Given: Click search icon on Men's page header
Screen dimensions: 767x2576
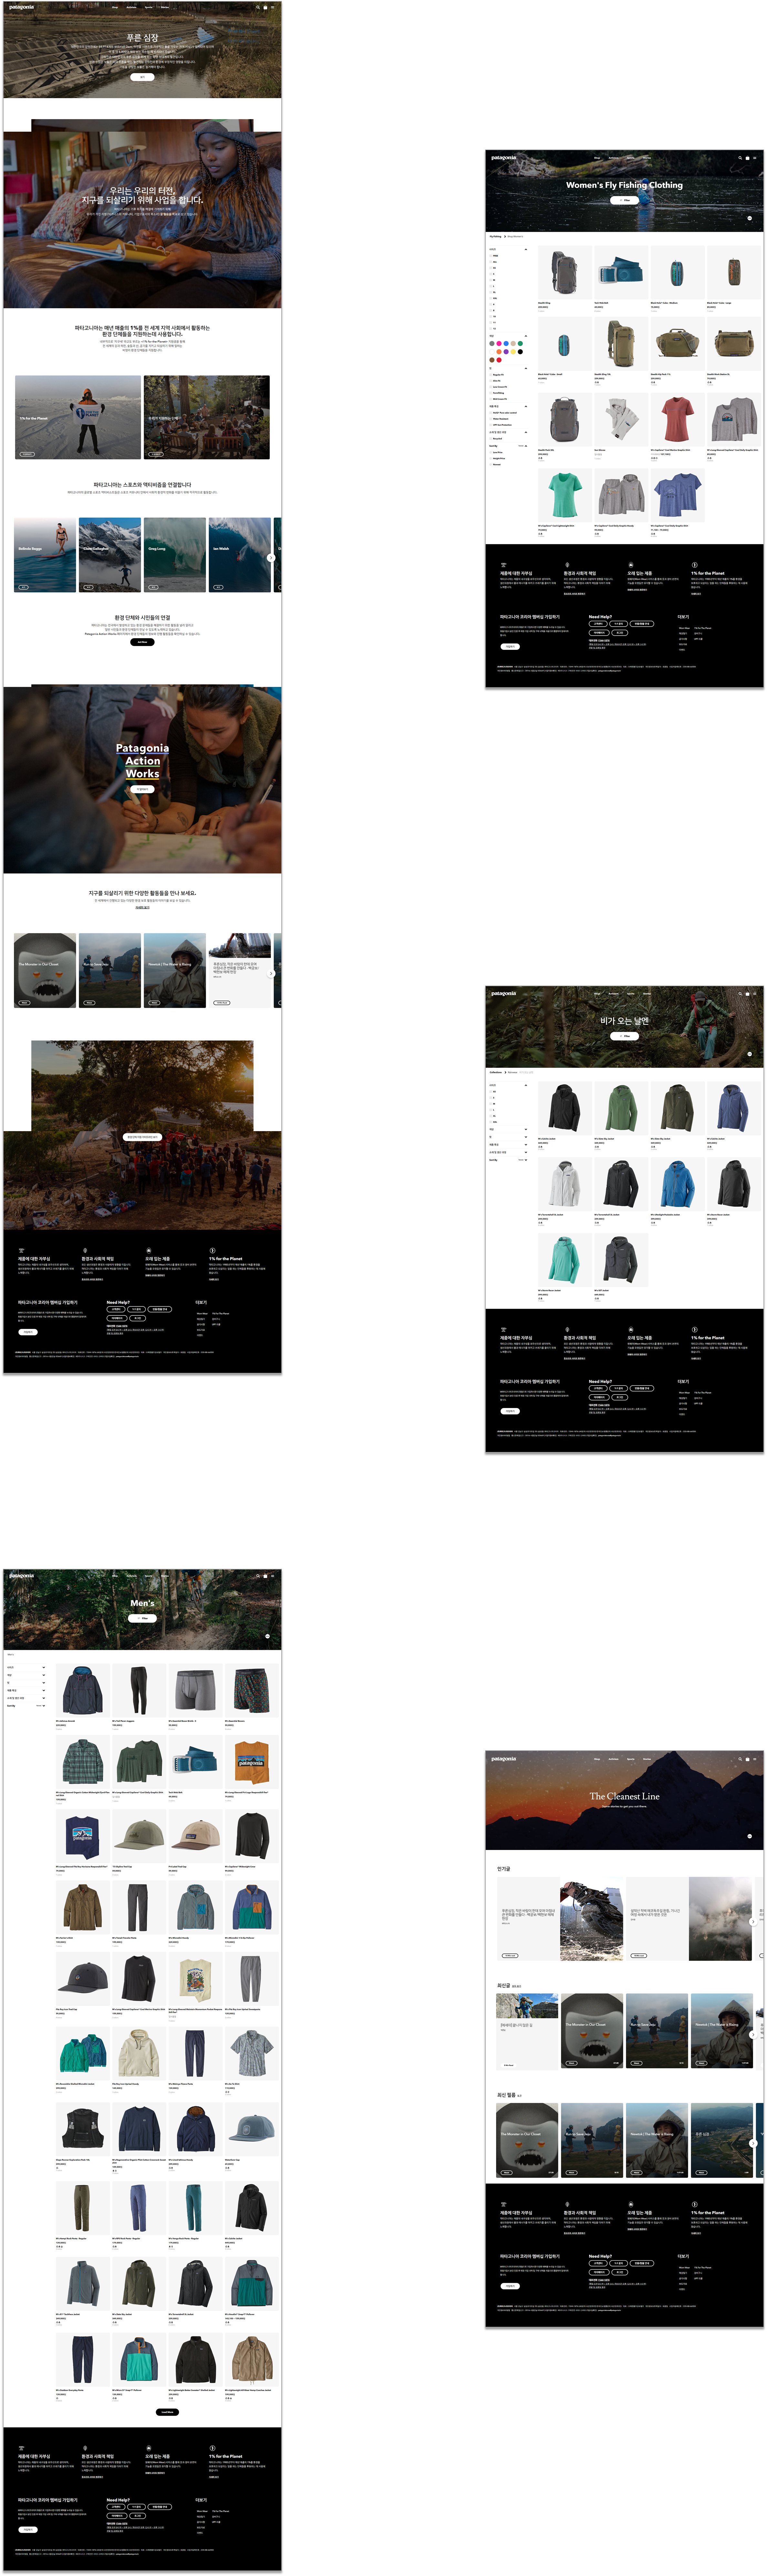Looking at the screenshot, I should [258, 1576].
